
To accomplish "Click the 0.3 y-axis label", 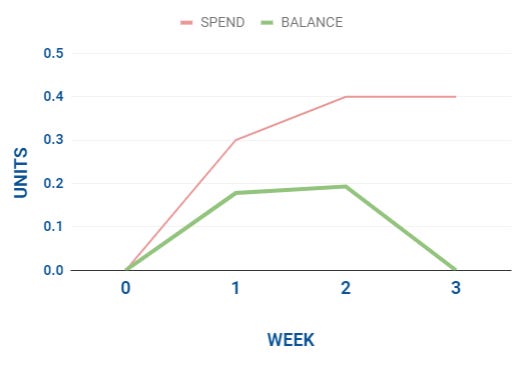I will pos(53,140).
